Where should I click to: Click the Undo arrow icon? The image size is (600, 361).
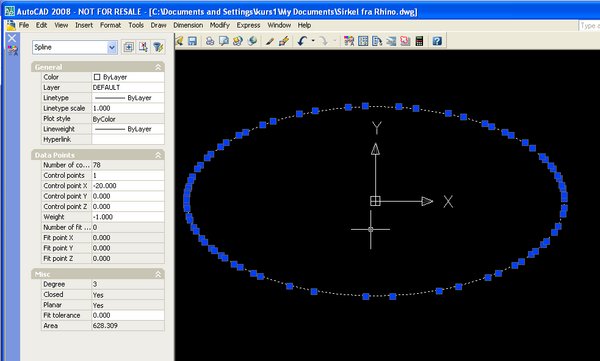(302, 41)
